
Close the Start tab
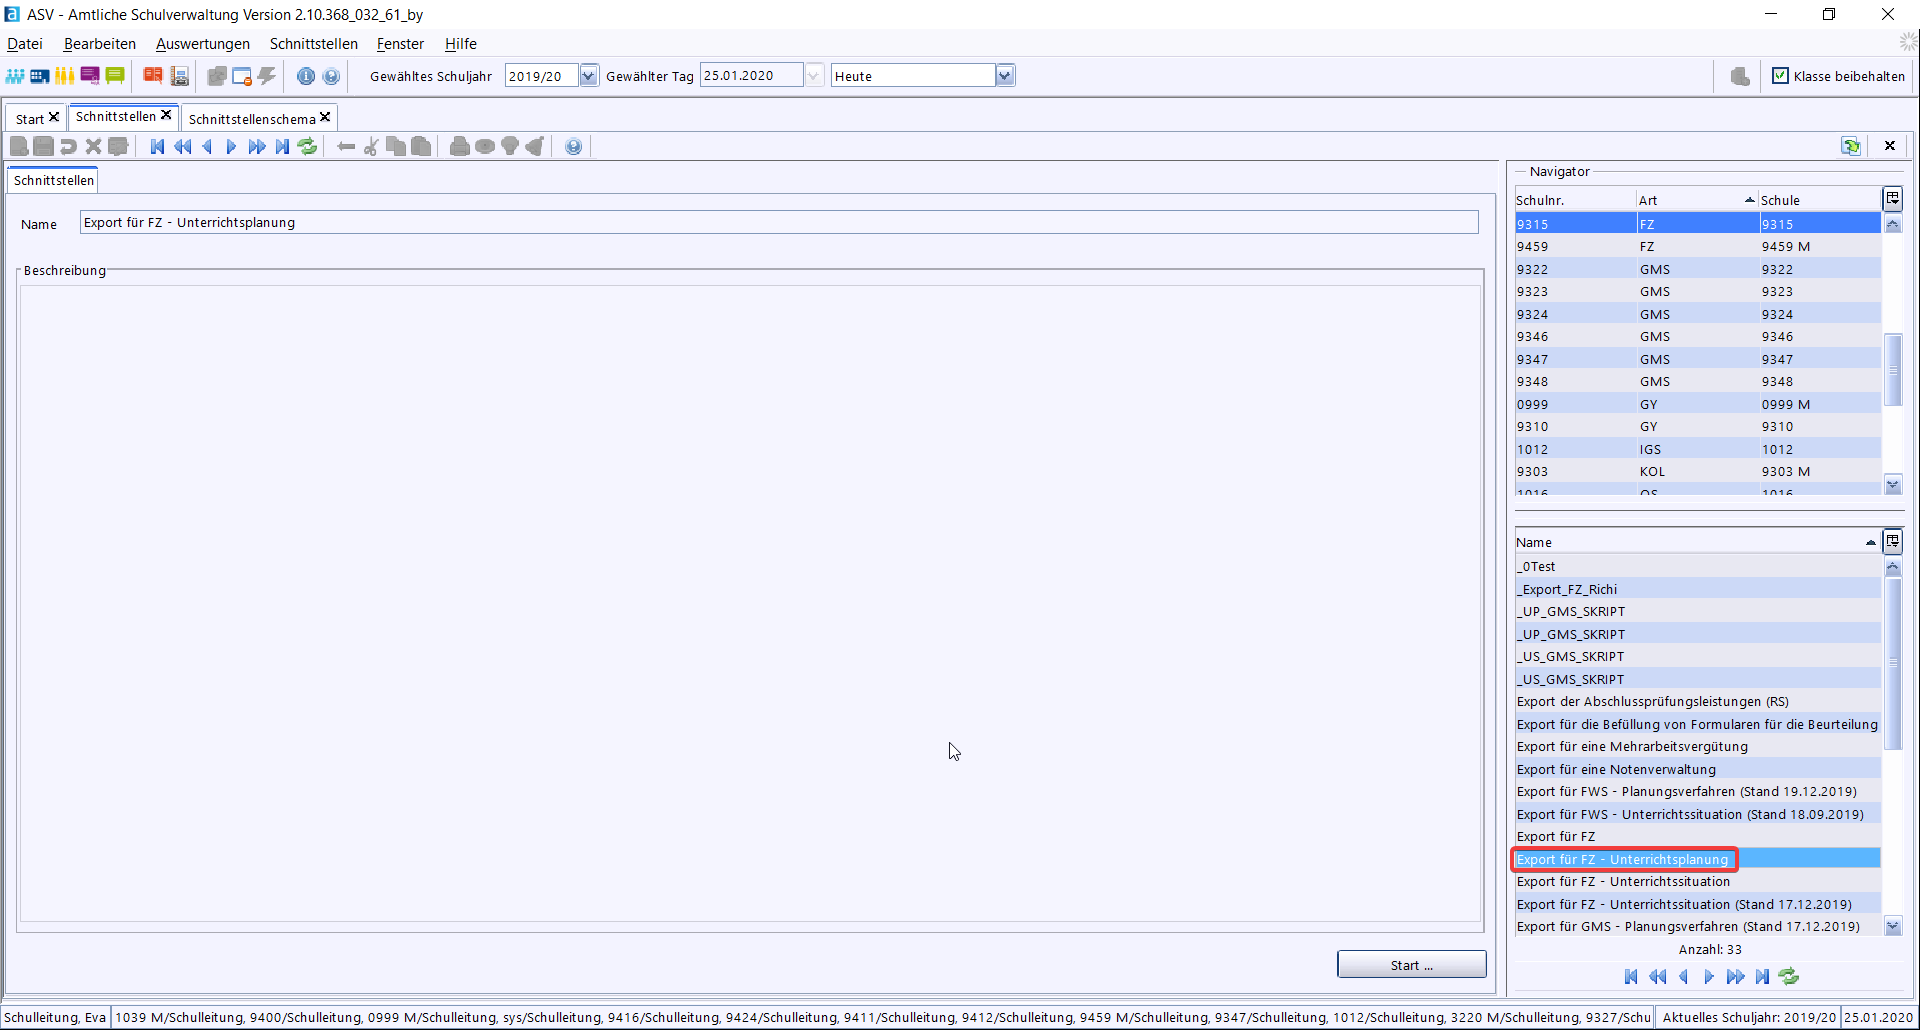(54, 117)
